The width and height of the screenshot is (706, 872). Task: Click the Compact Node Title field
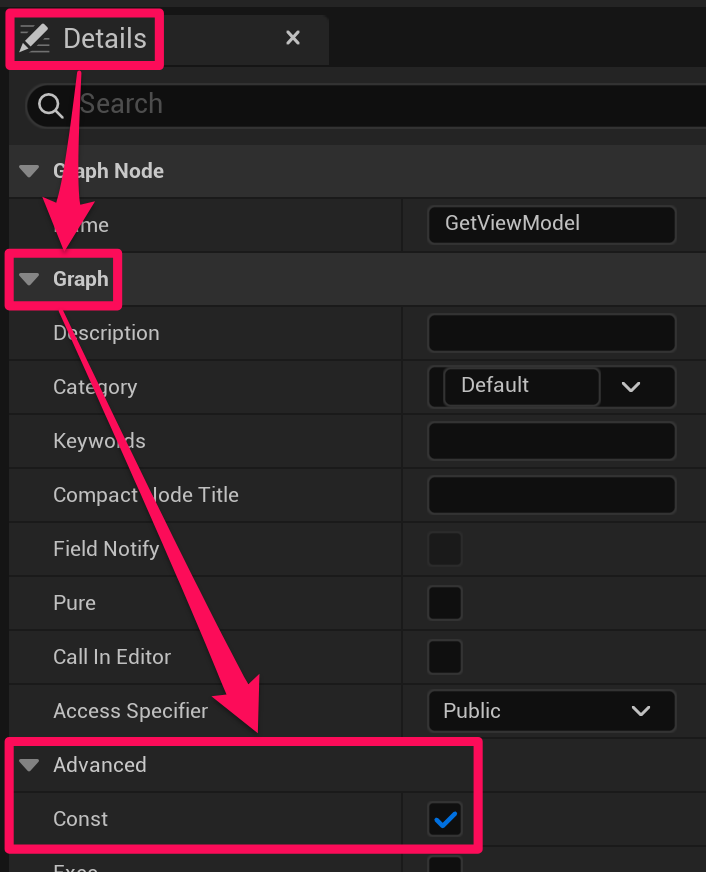pyautogui.click(x=551, y=495)
